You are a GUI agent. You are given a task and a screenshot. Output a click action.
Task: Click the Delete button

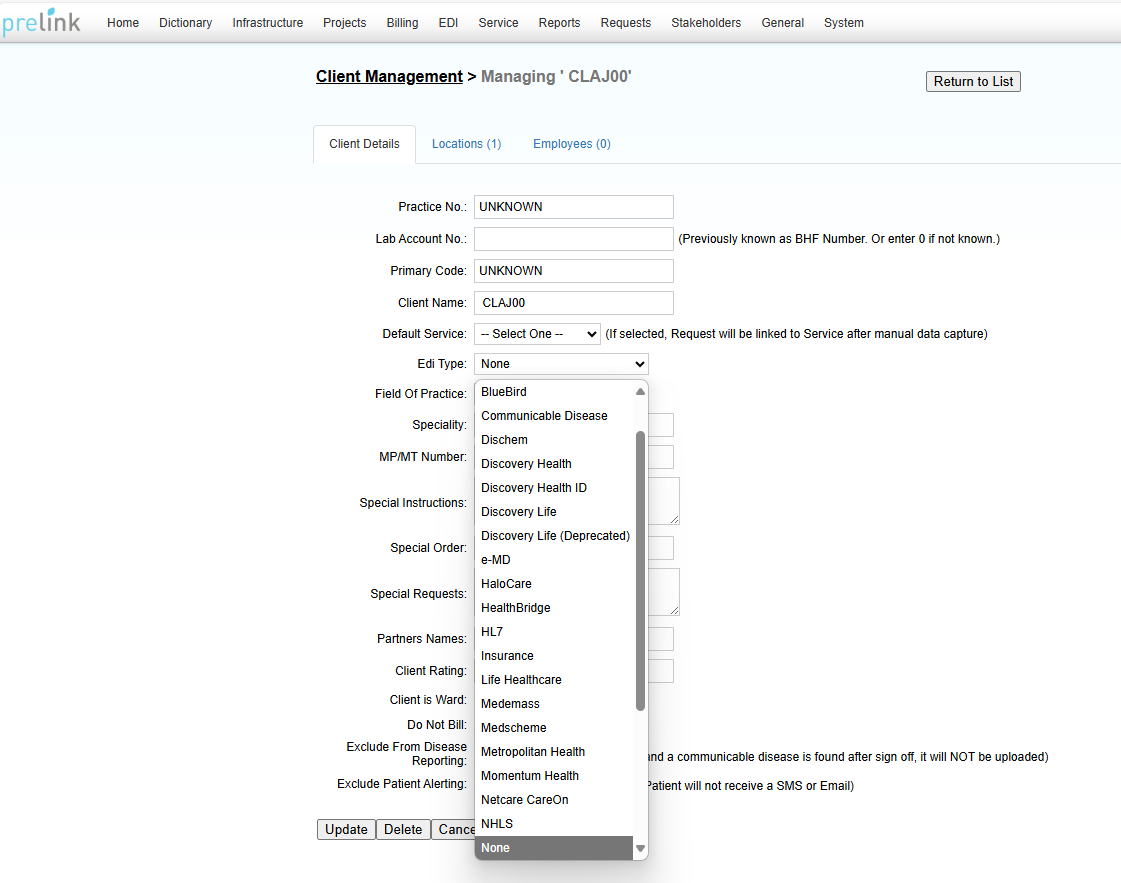[x=403, y=829]
